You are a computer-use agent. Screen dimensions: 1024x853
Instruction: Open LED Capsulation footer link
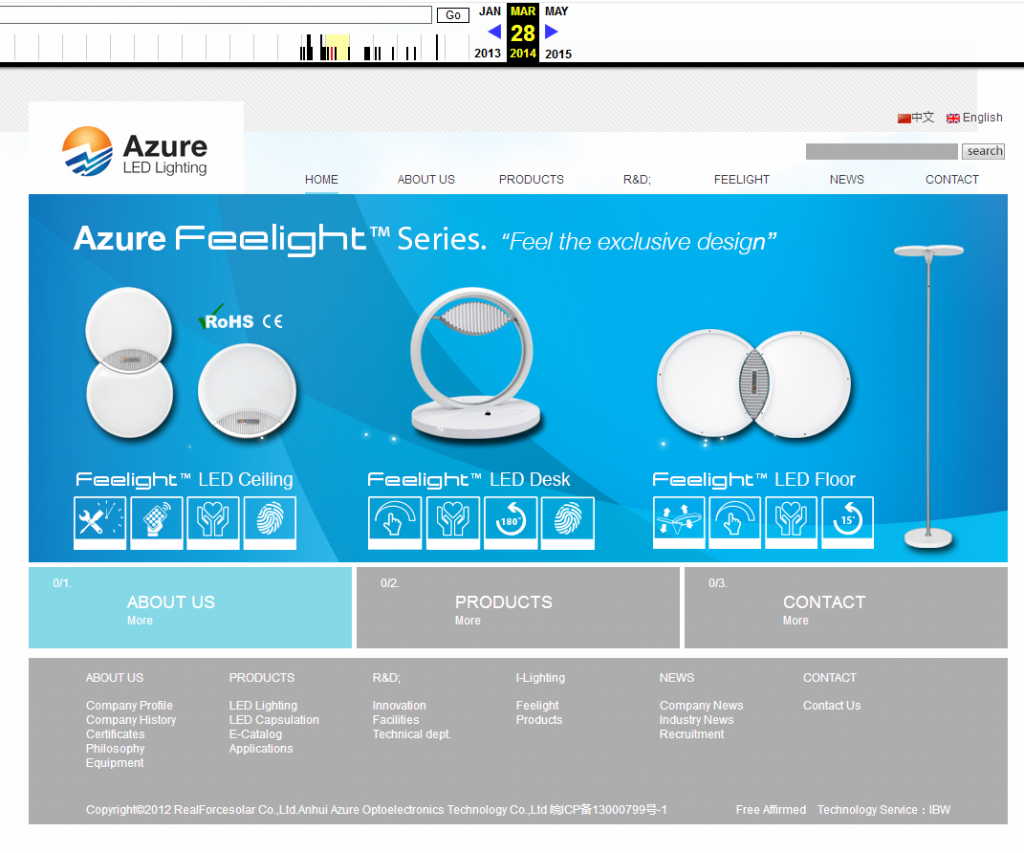click(x=274, y=720)
